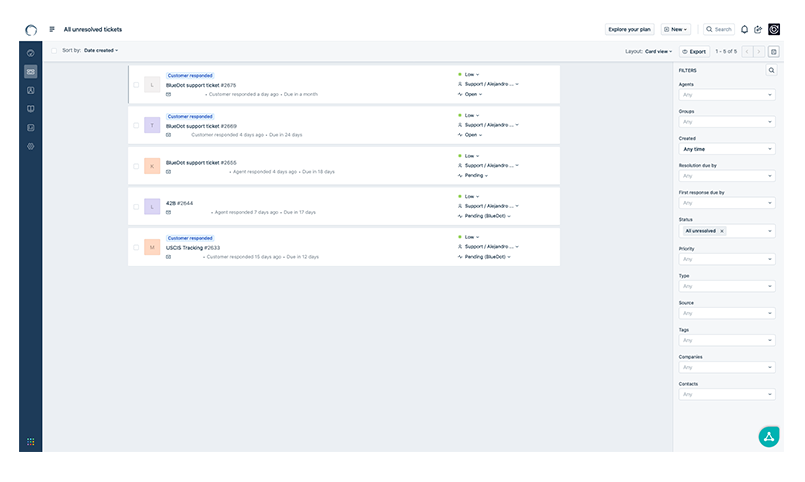Select the checkbox for USCIS Tracking #2633
805x482 pixels.
(x=136, y=247)
